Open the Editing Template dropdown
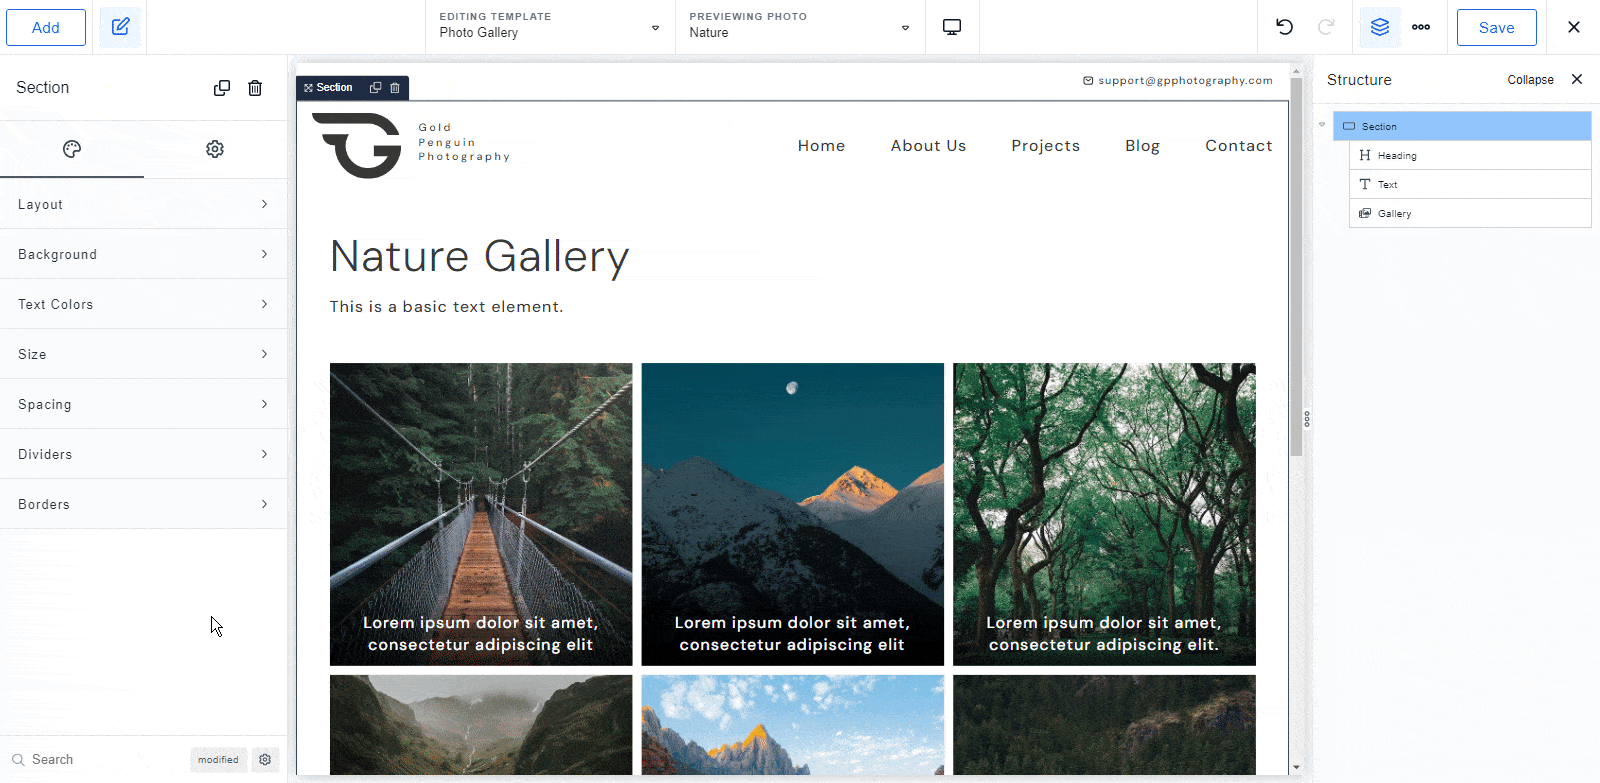Screen dimensions: 1600x783 (x=549, y=27)
